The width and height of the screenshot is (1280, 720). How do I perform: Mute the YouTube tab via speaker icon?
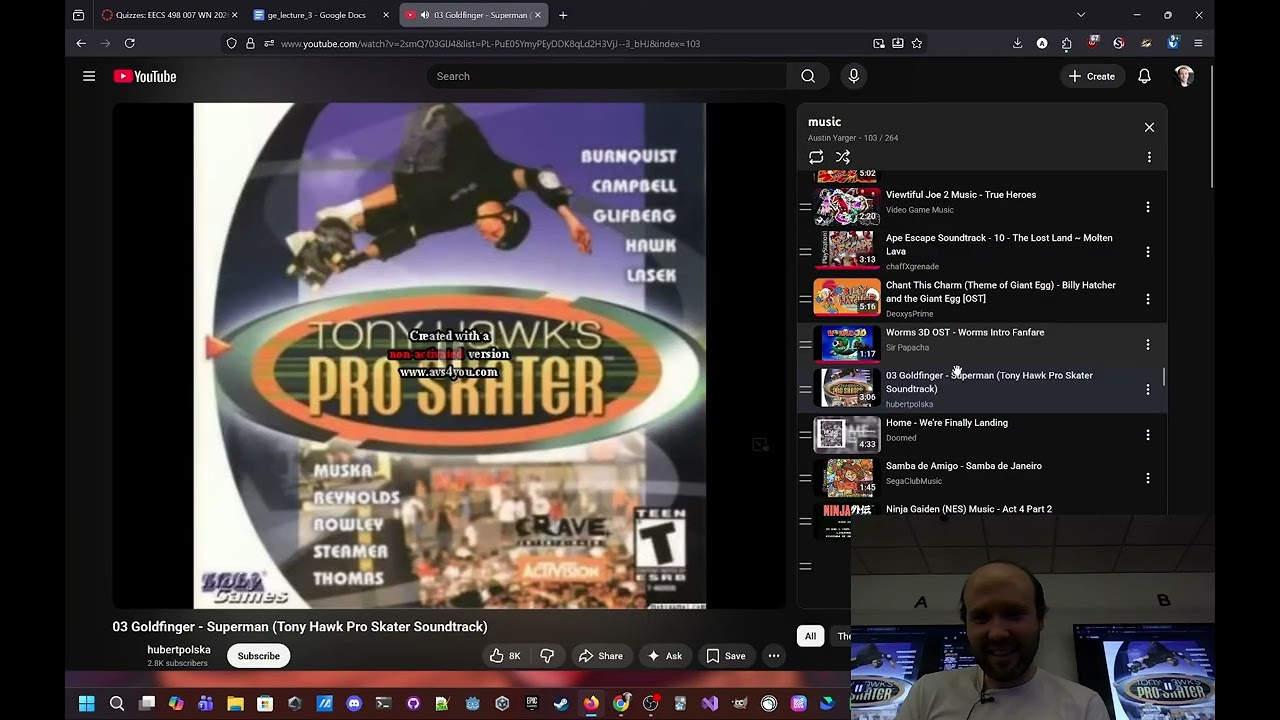pos(425,15)
